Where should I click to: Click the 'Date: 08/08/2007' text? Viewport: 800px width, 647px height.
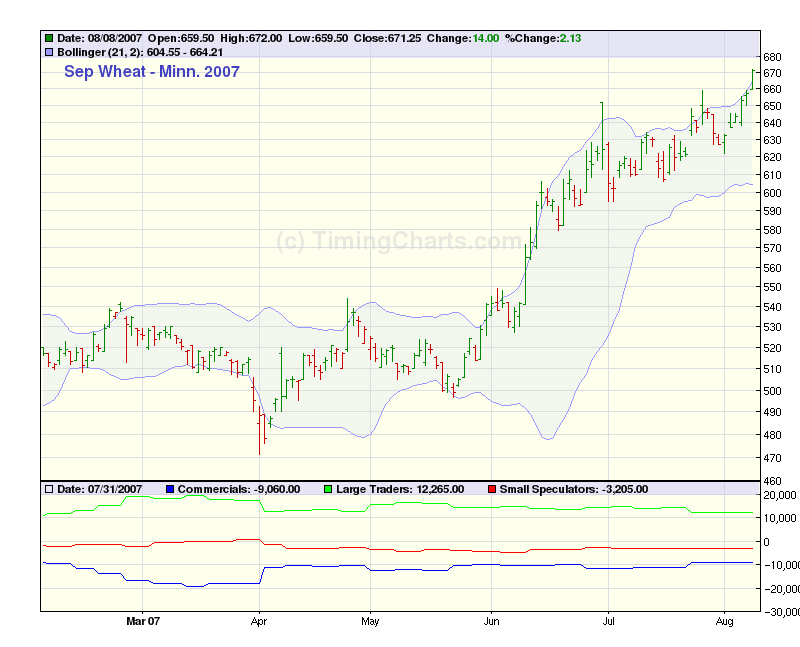point(99,38)
